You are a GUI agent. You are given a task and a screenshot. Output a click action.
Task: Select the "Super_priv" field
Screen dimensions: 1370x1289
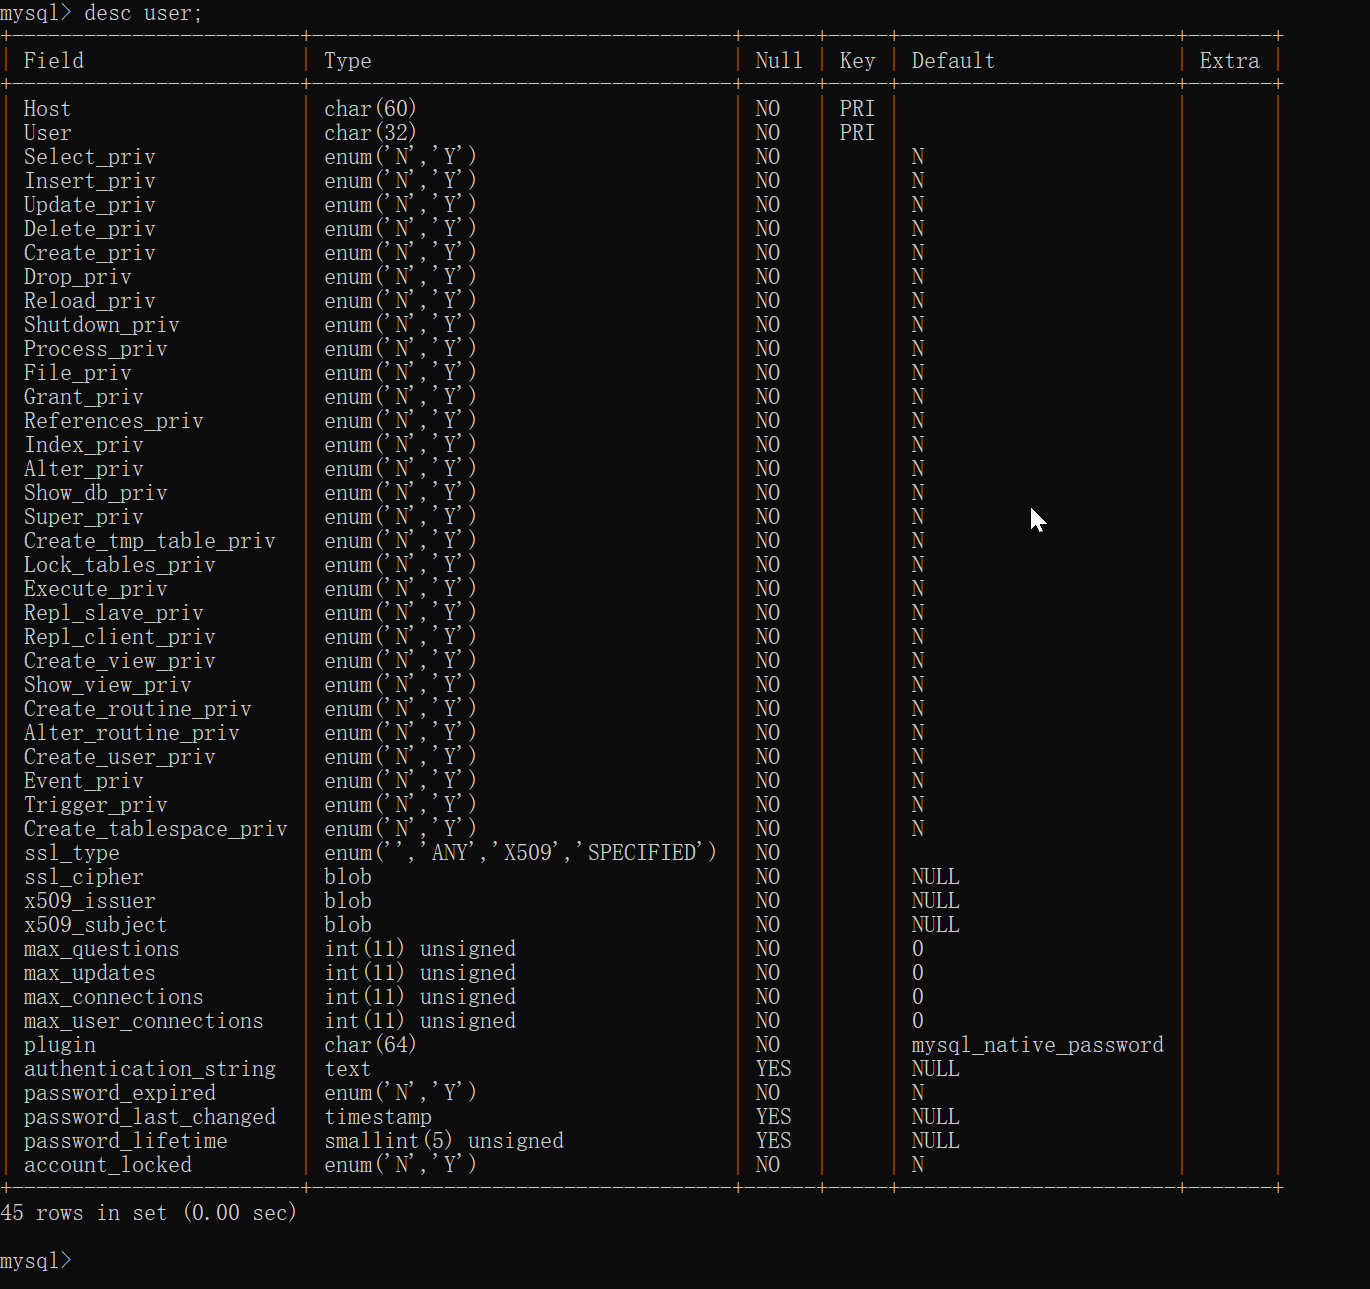(84, 517)
